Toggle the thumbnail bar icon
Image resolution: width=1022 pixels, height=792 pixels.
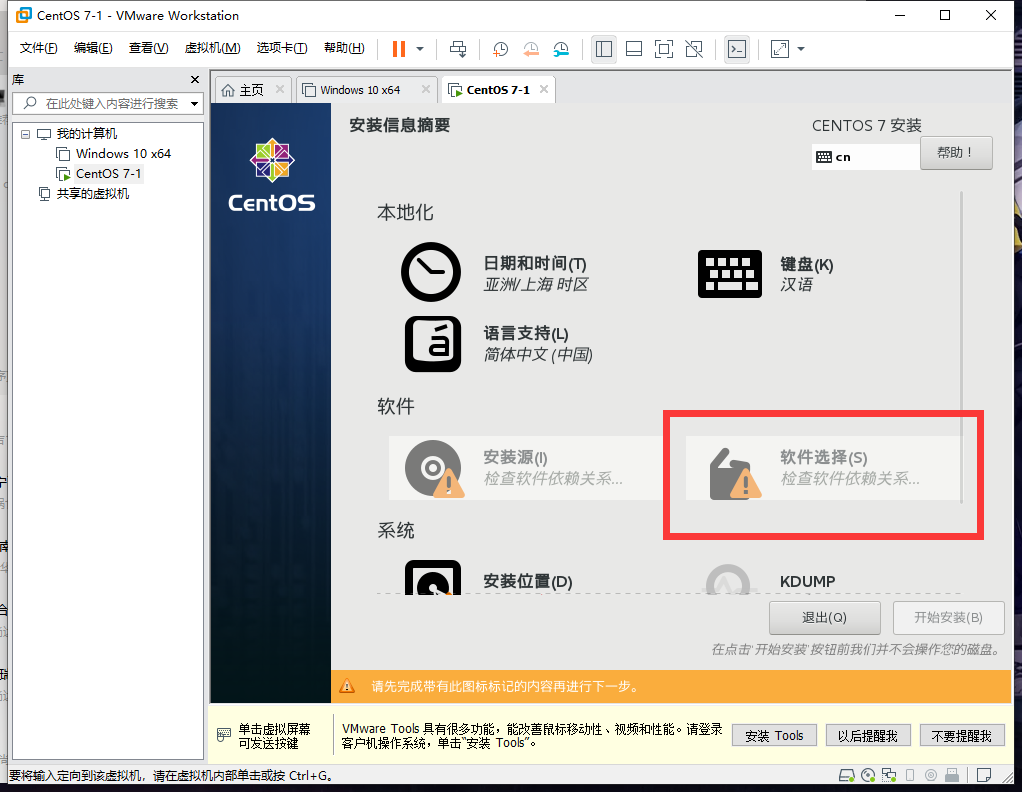tap(634, 49)
